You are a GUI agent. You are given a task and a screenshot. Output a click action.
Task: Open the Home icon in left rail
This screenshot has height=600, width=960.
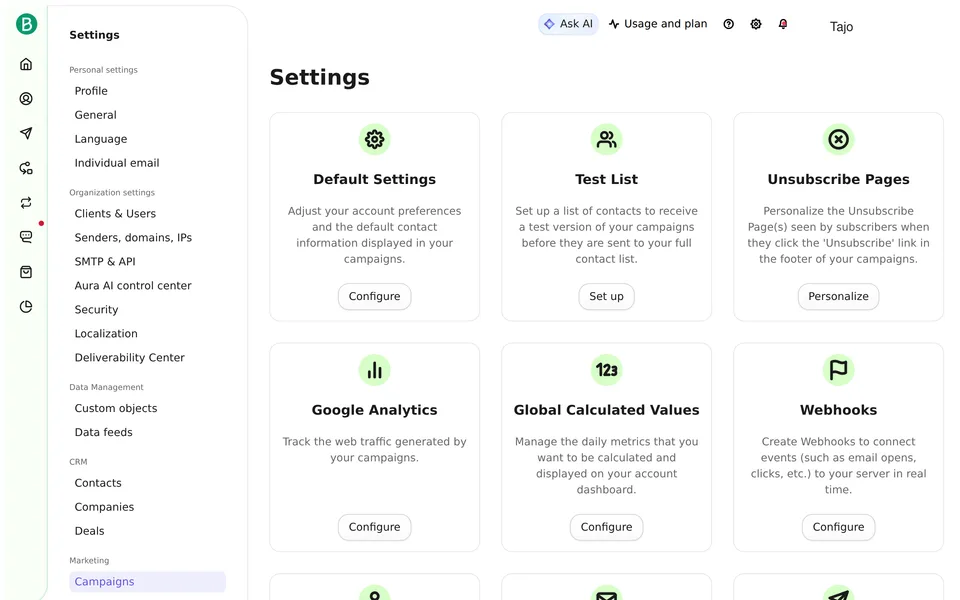(26, 64)
